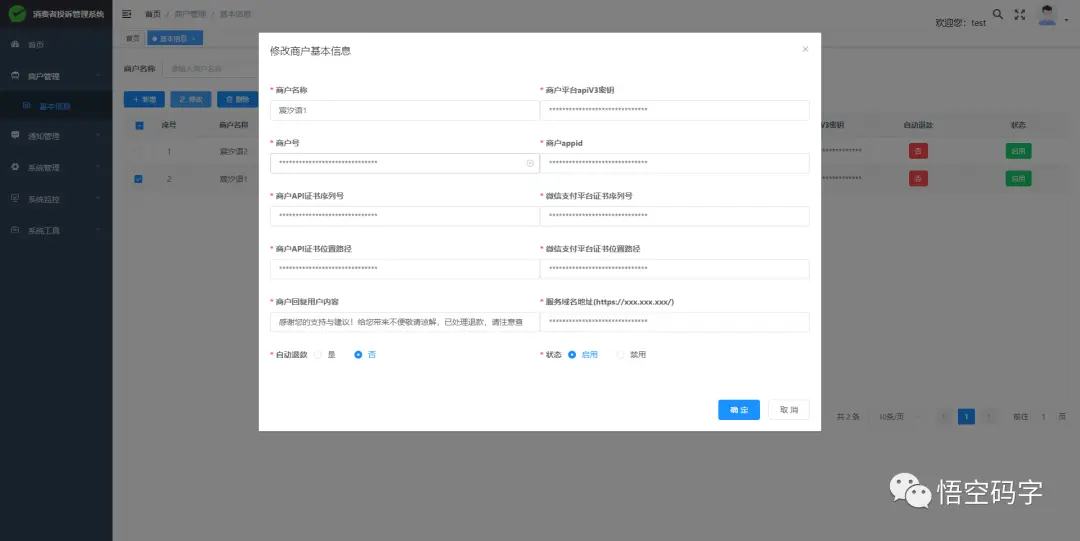
Task: Uncheck the row 2 checkbox in table
Action: tap(139, 179)
